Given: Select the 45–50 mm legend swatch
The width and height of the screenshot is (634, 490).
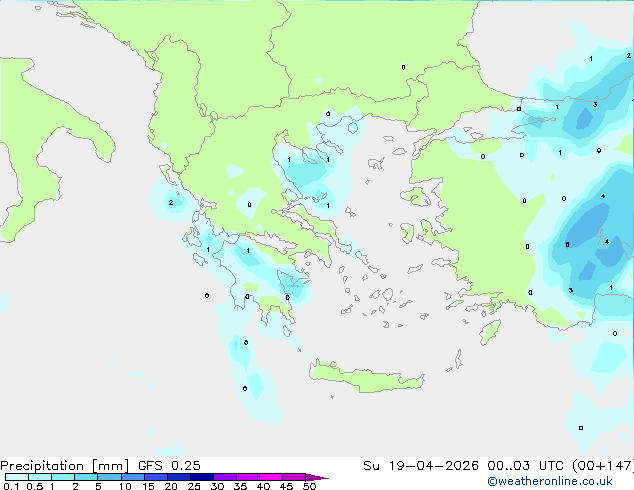Looking at the screenshot, I should (294, 477).
